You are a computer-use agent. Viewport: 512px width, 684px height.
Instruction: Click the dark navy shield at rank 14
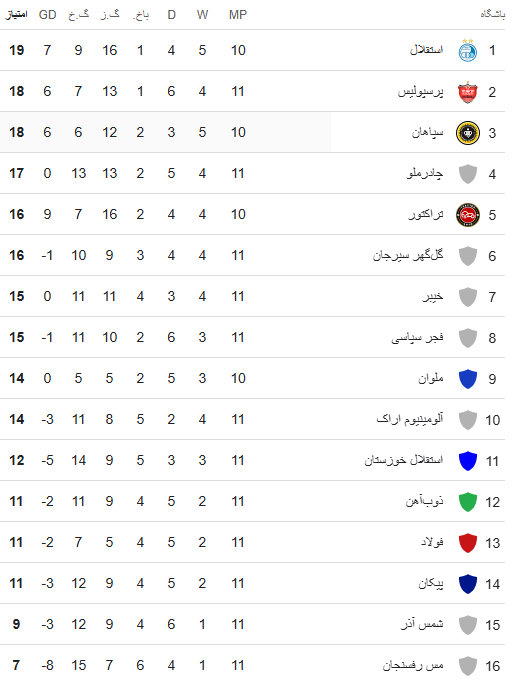click(468, 584)
